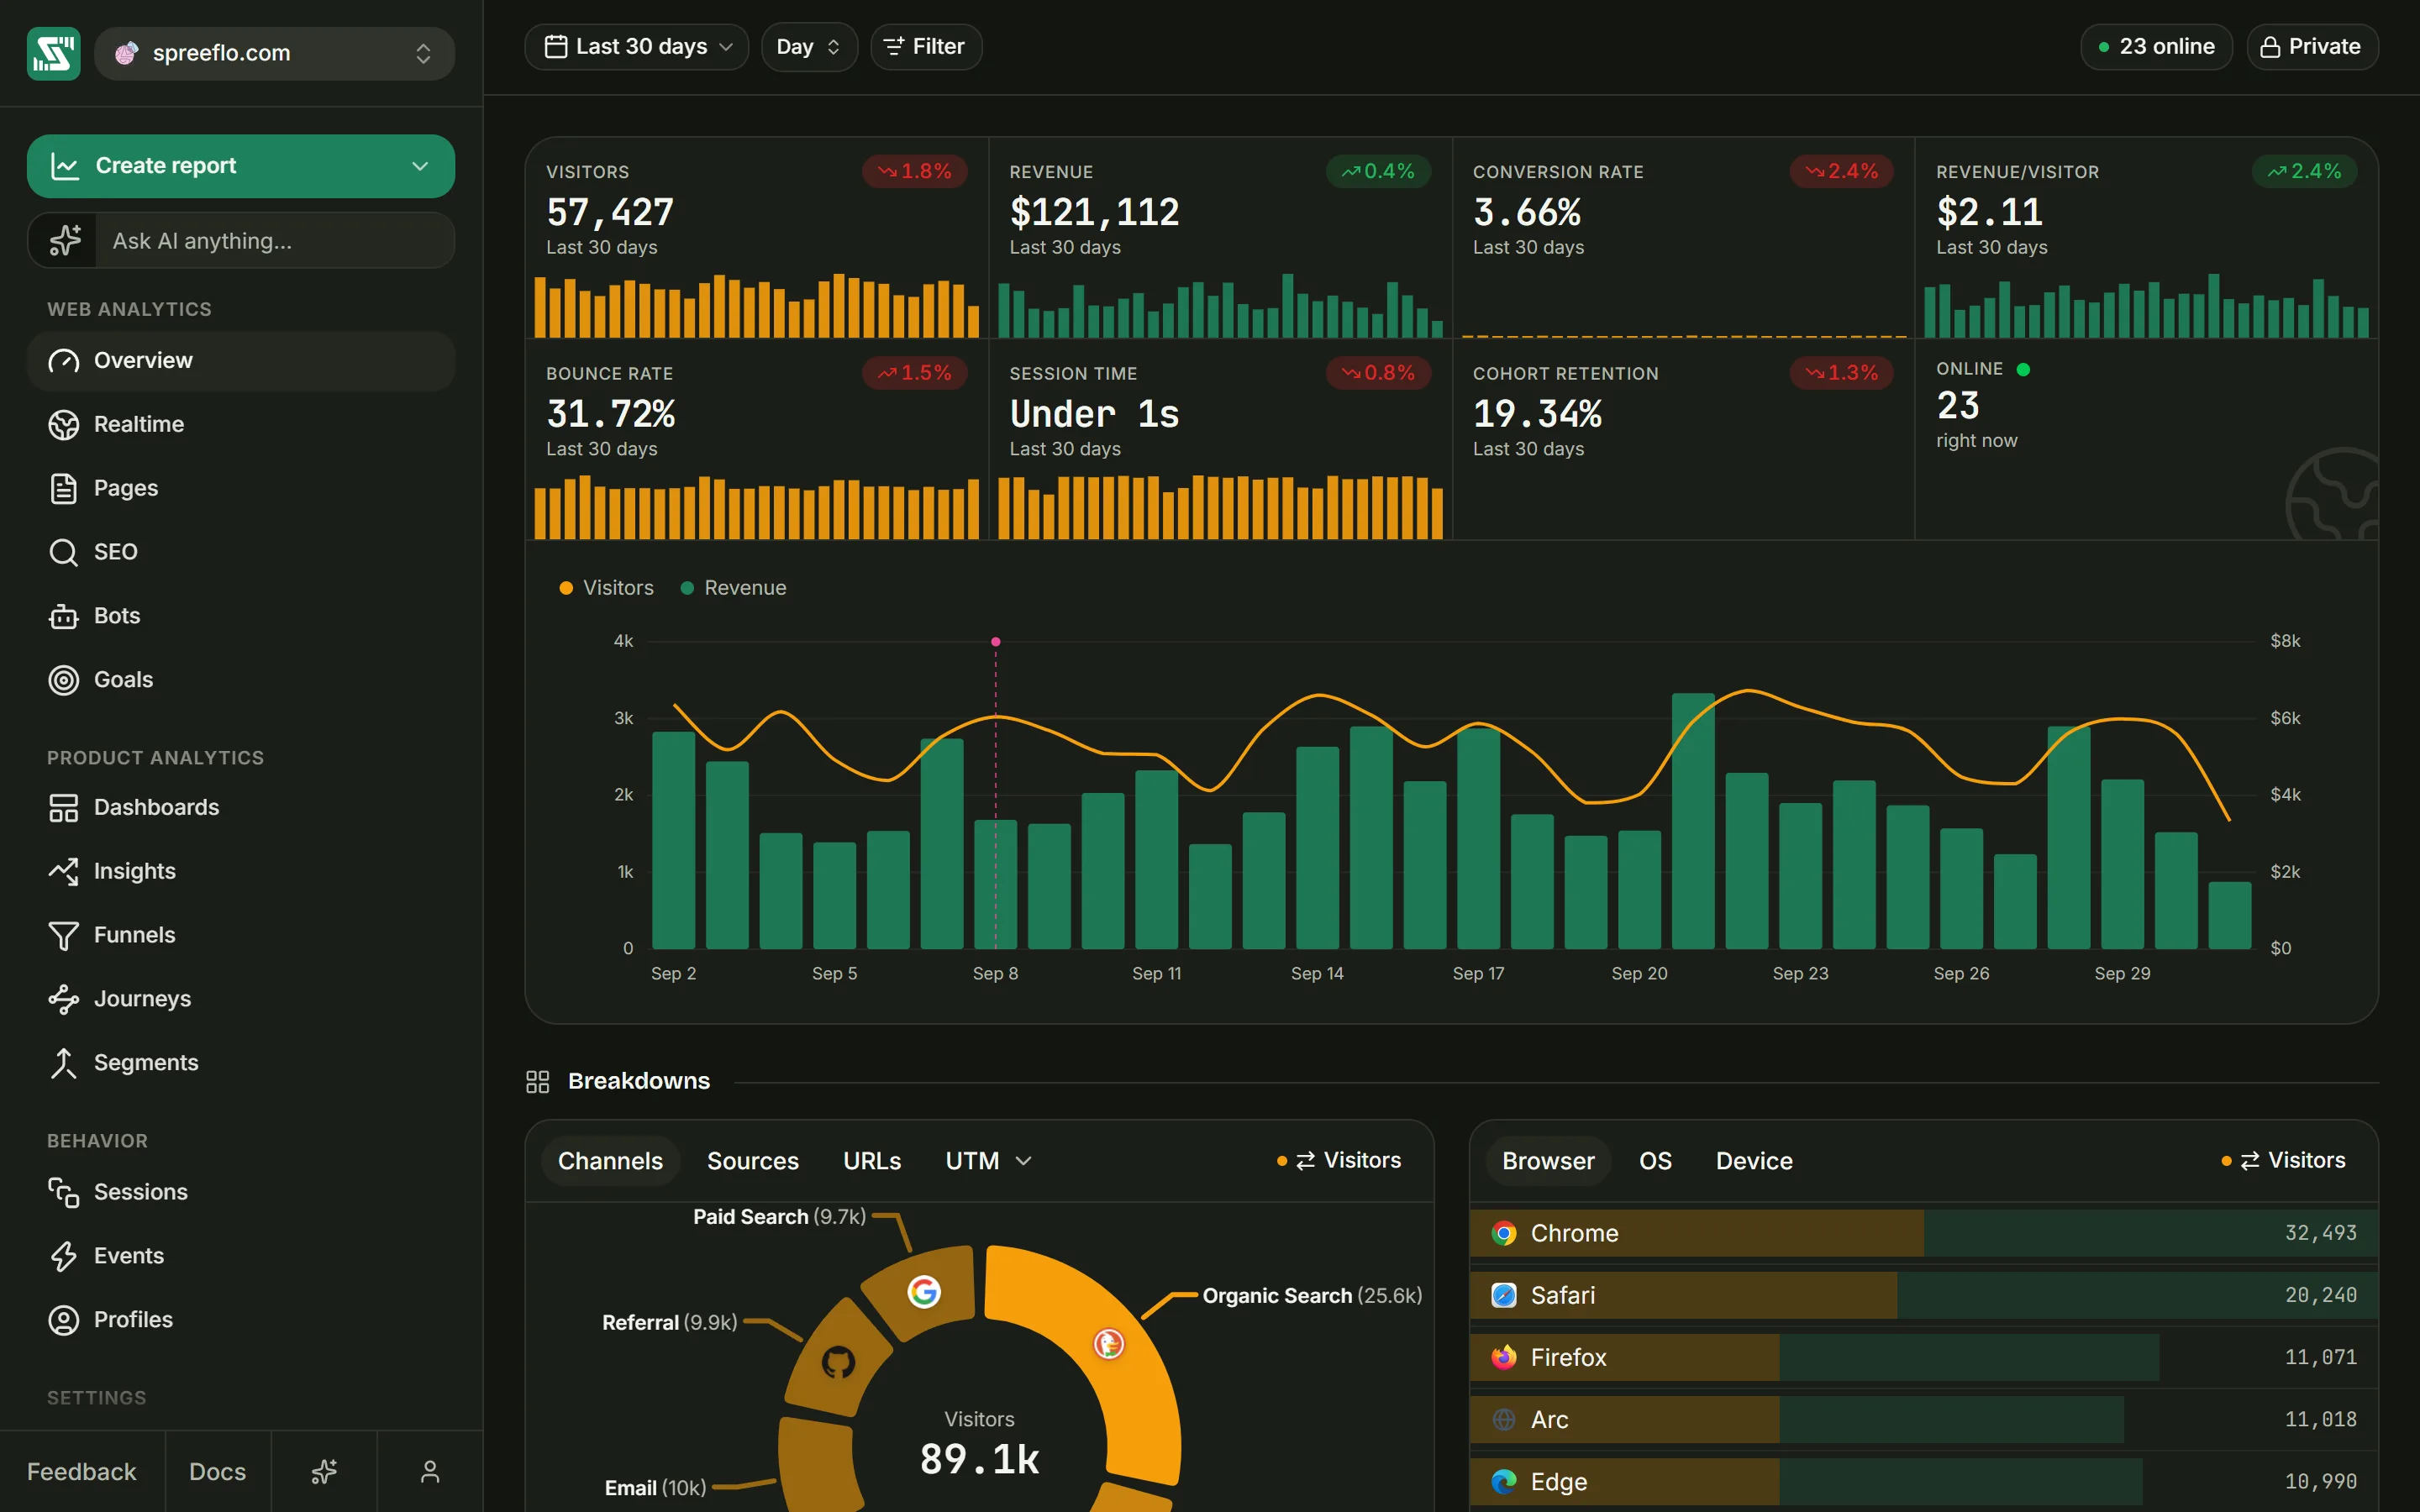Toggle the Visitors series in chart legend
This screenshot has height=1512, width=2420.
click(x=606, y=588)
